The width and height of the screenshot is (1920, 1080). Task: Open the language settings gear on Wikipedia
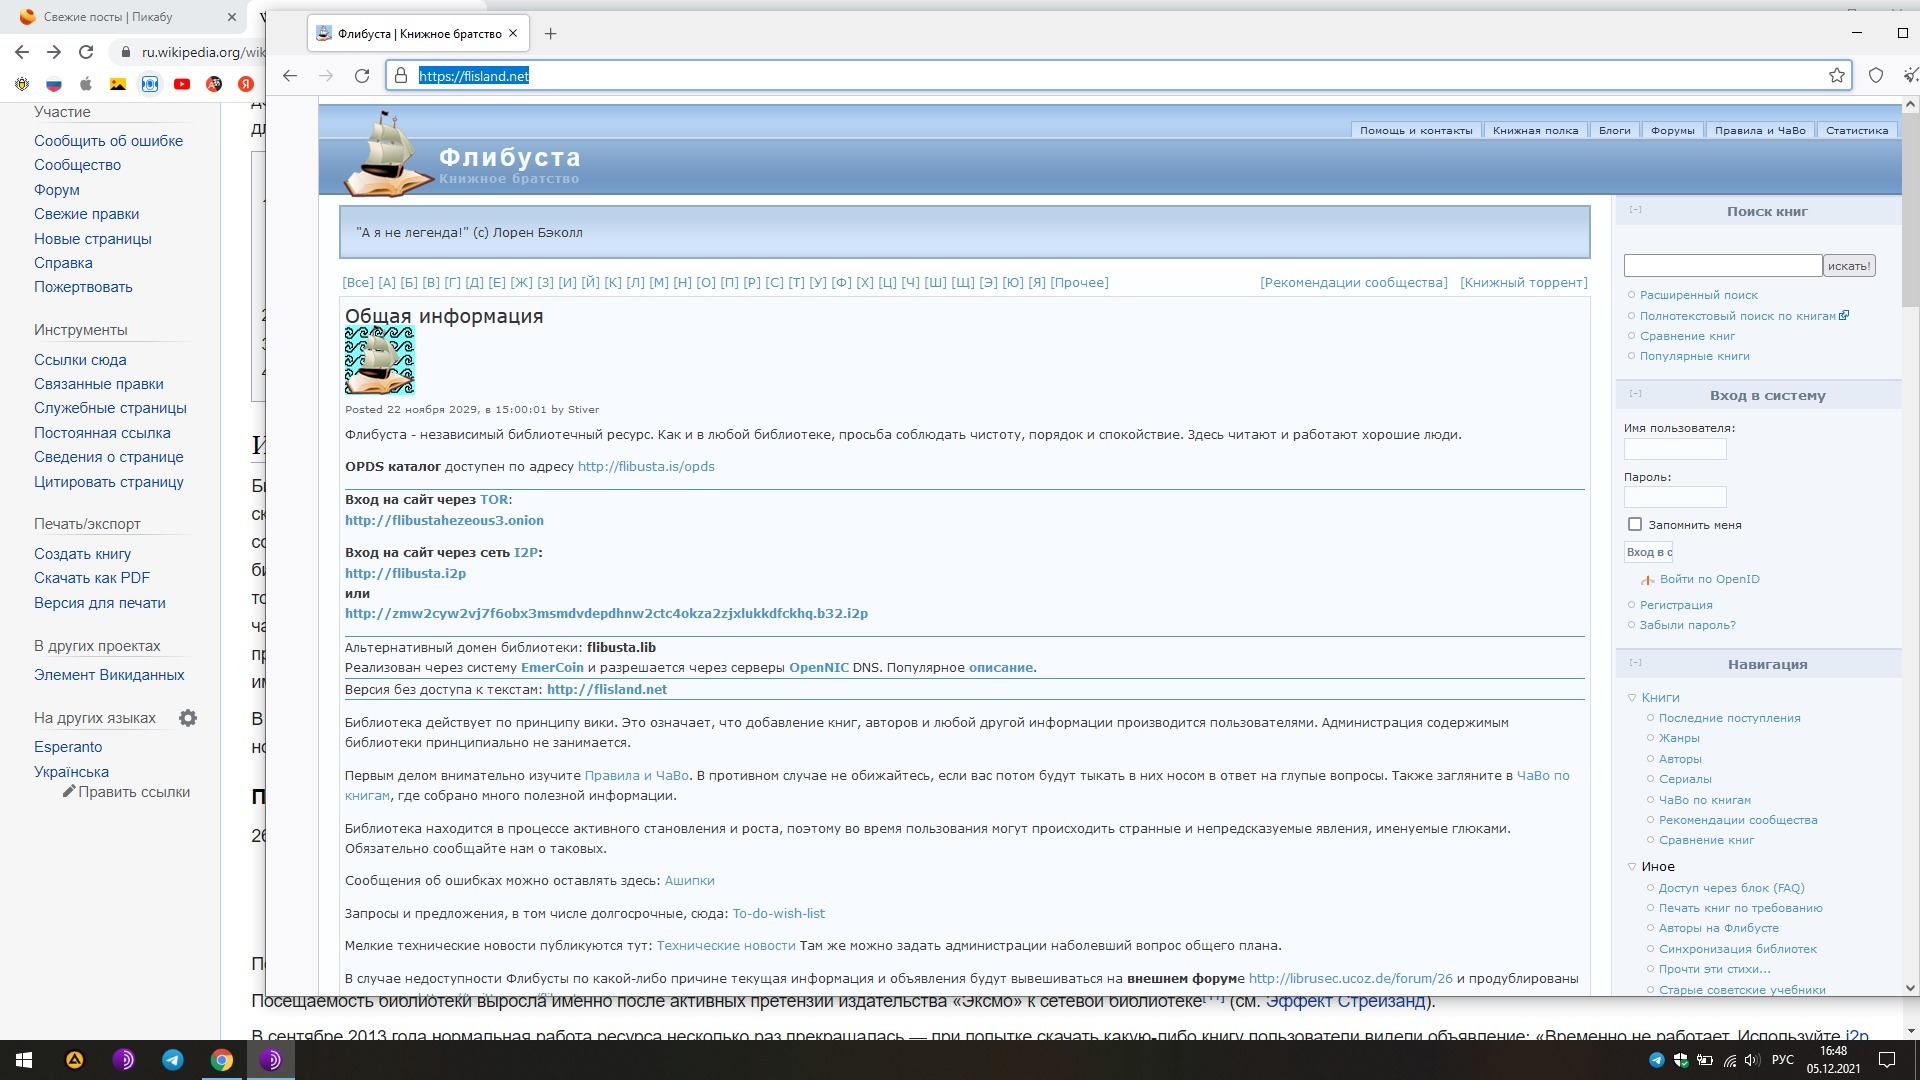(x=188, y=718)
